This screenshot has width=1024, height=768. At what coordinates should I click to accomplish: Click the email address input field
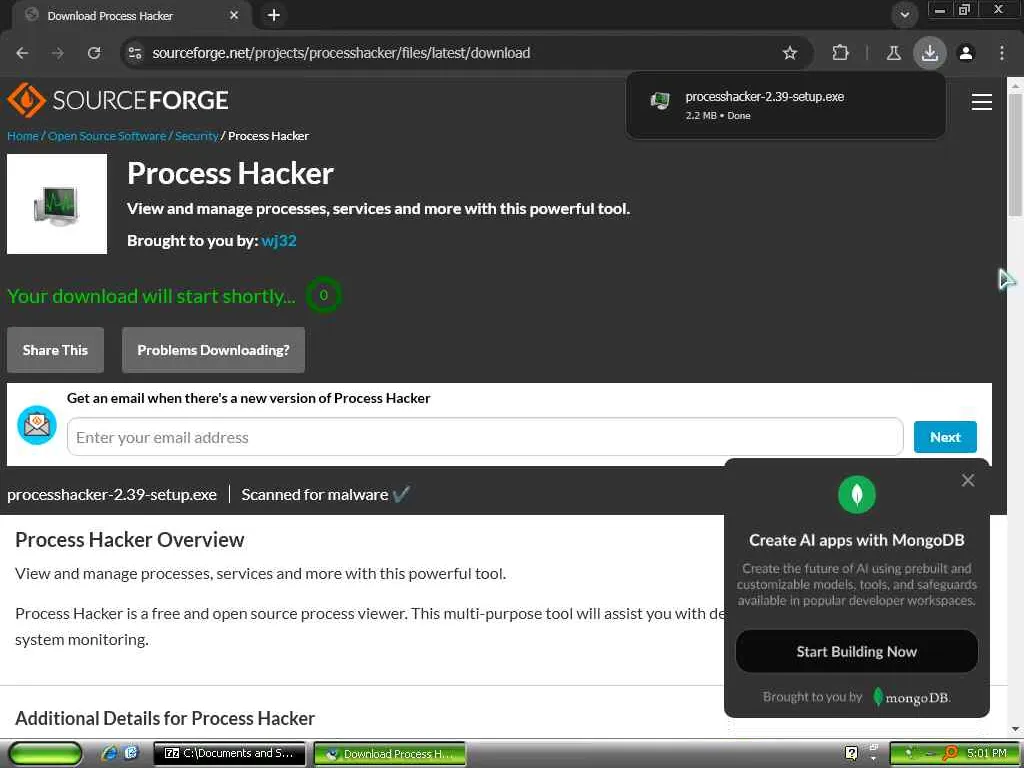click(x=485, y=437)
